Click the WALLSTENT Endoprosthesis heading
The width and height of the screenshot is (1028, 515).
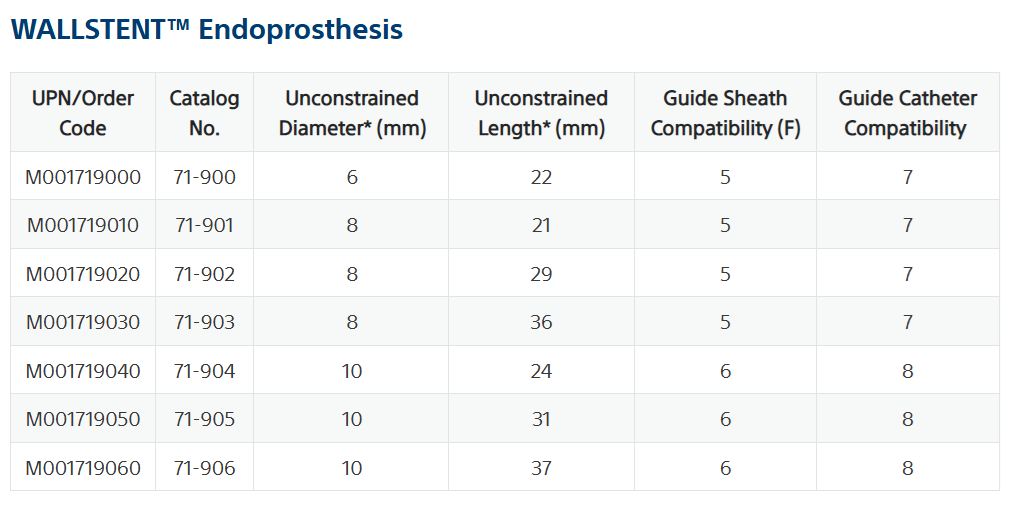(206, 30)
